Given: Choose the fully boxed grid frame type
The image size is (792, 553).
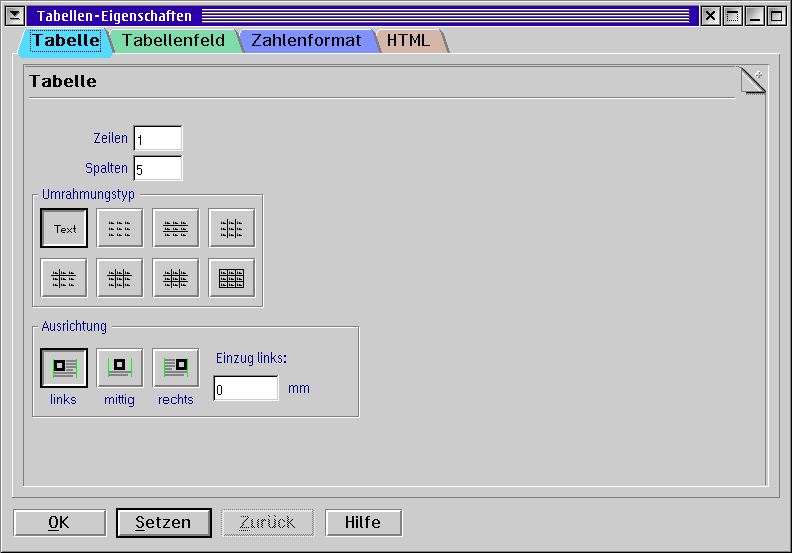Looking at the screenshot, I should pyautogui.click(x=232, y=278).
